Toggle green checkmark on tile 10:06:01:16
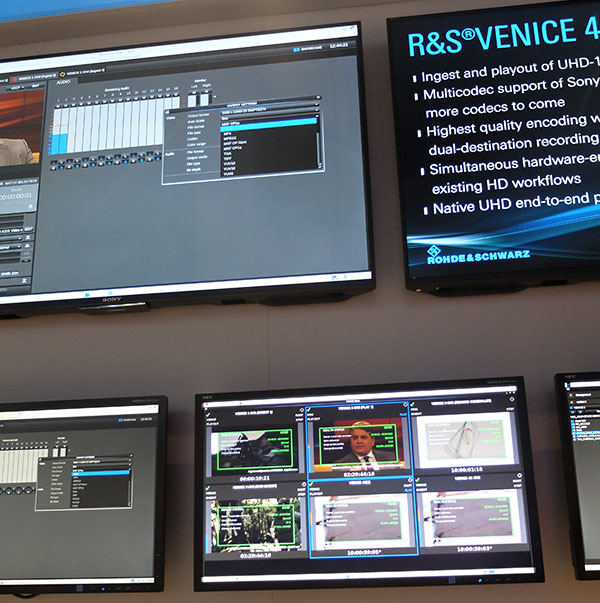 coord(412,405)
